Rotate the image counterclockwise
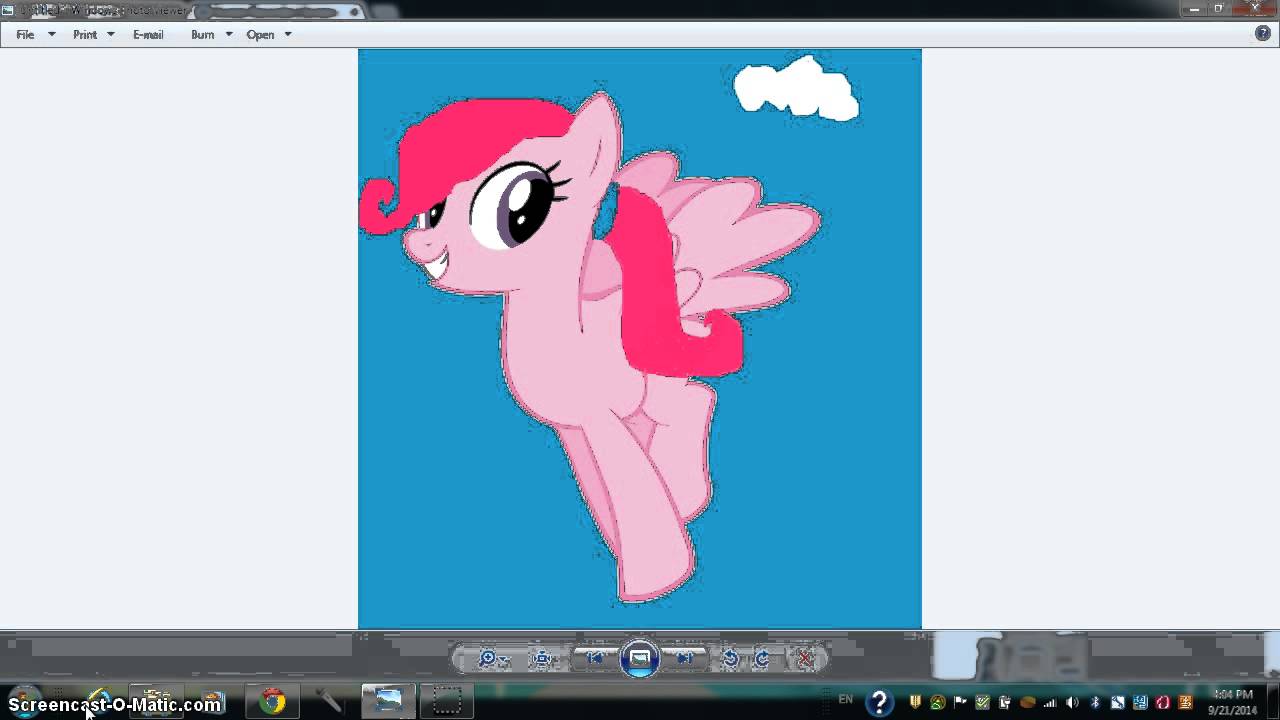Viewport: 1280px width, 720px height. (731, 659)
